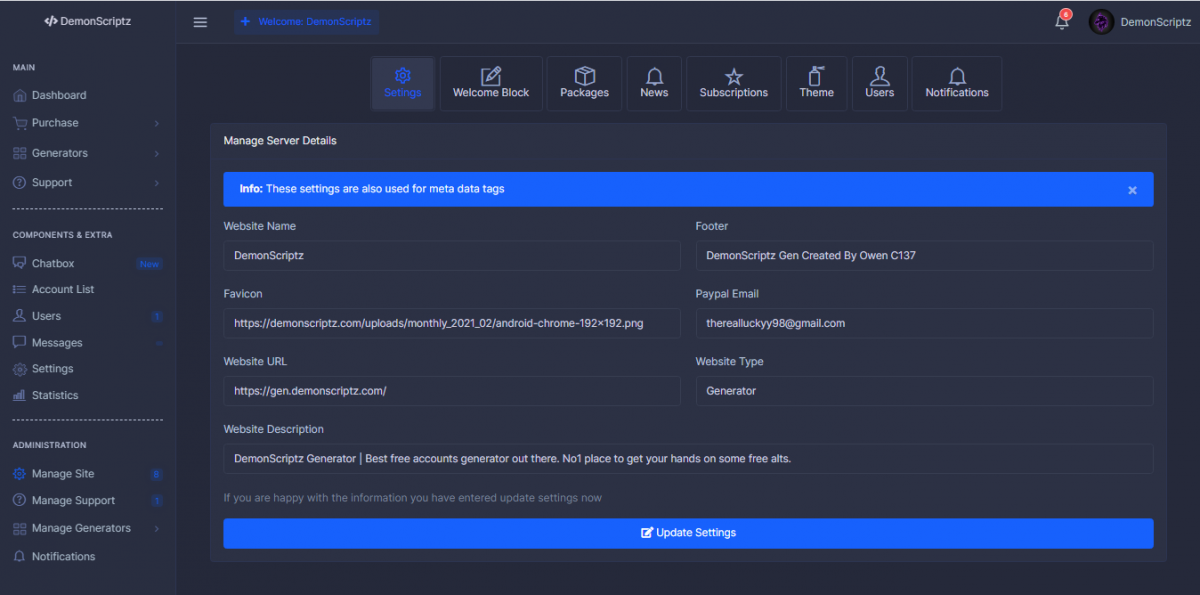Click the Website Name input field

(x=452, y=255)
